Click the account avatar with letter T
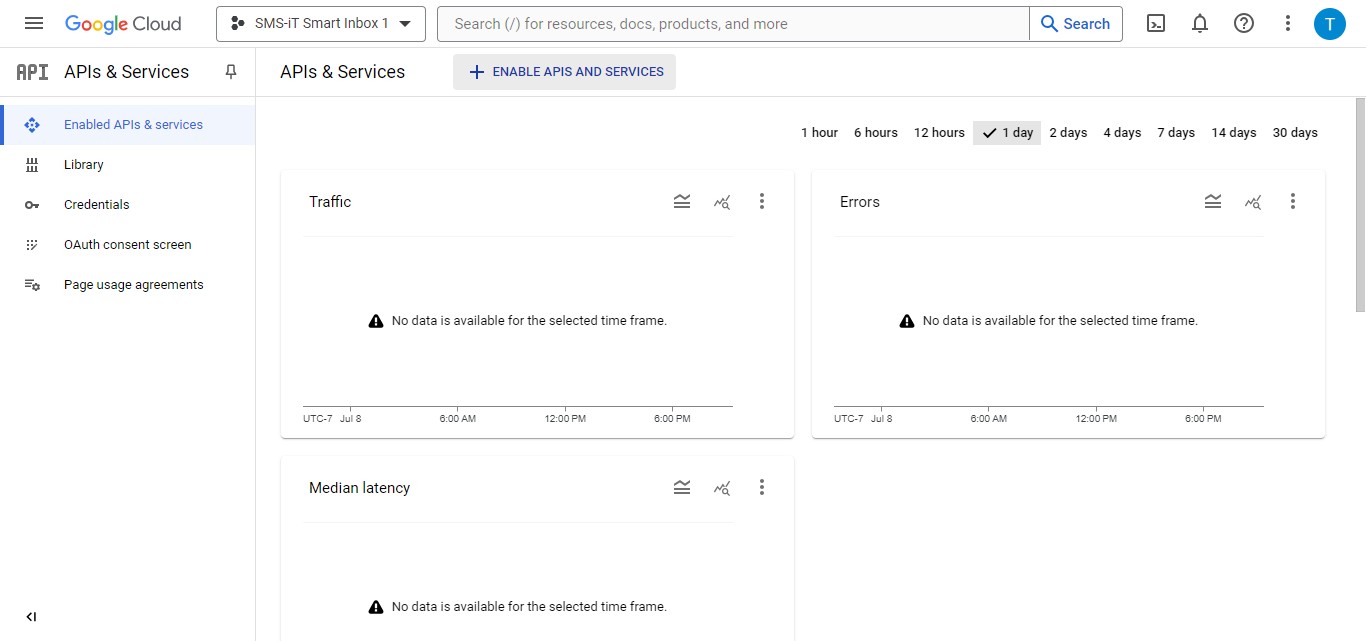The image size is (1366, 641). point(1330,23)
